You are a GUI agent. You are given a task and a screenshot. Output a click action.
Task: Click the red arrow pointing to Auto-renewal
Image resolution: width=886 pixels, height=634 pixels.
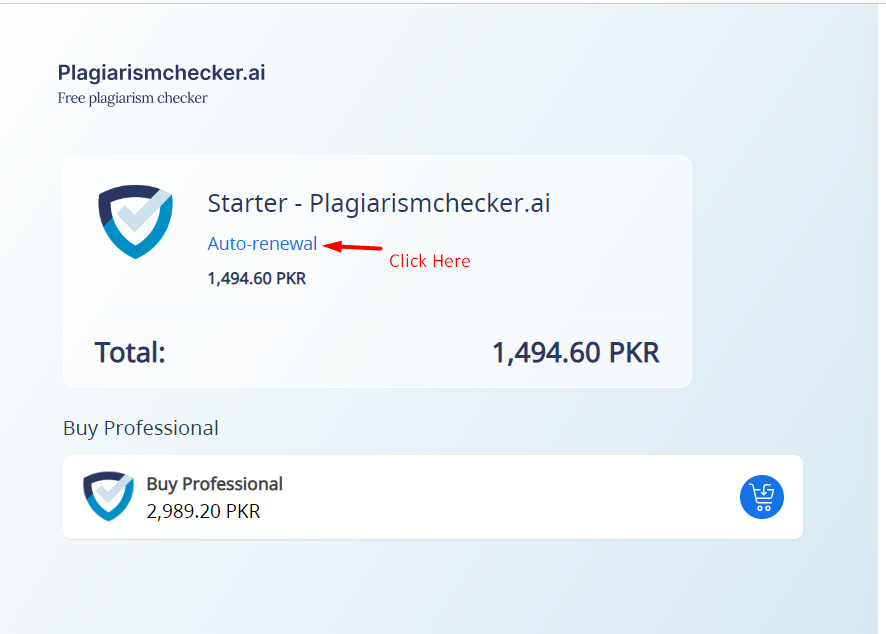[353, 246]
